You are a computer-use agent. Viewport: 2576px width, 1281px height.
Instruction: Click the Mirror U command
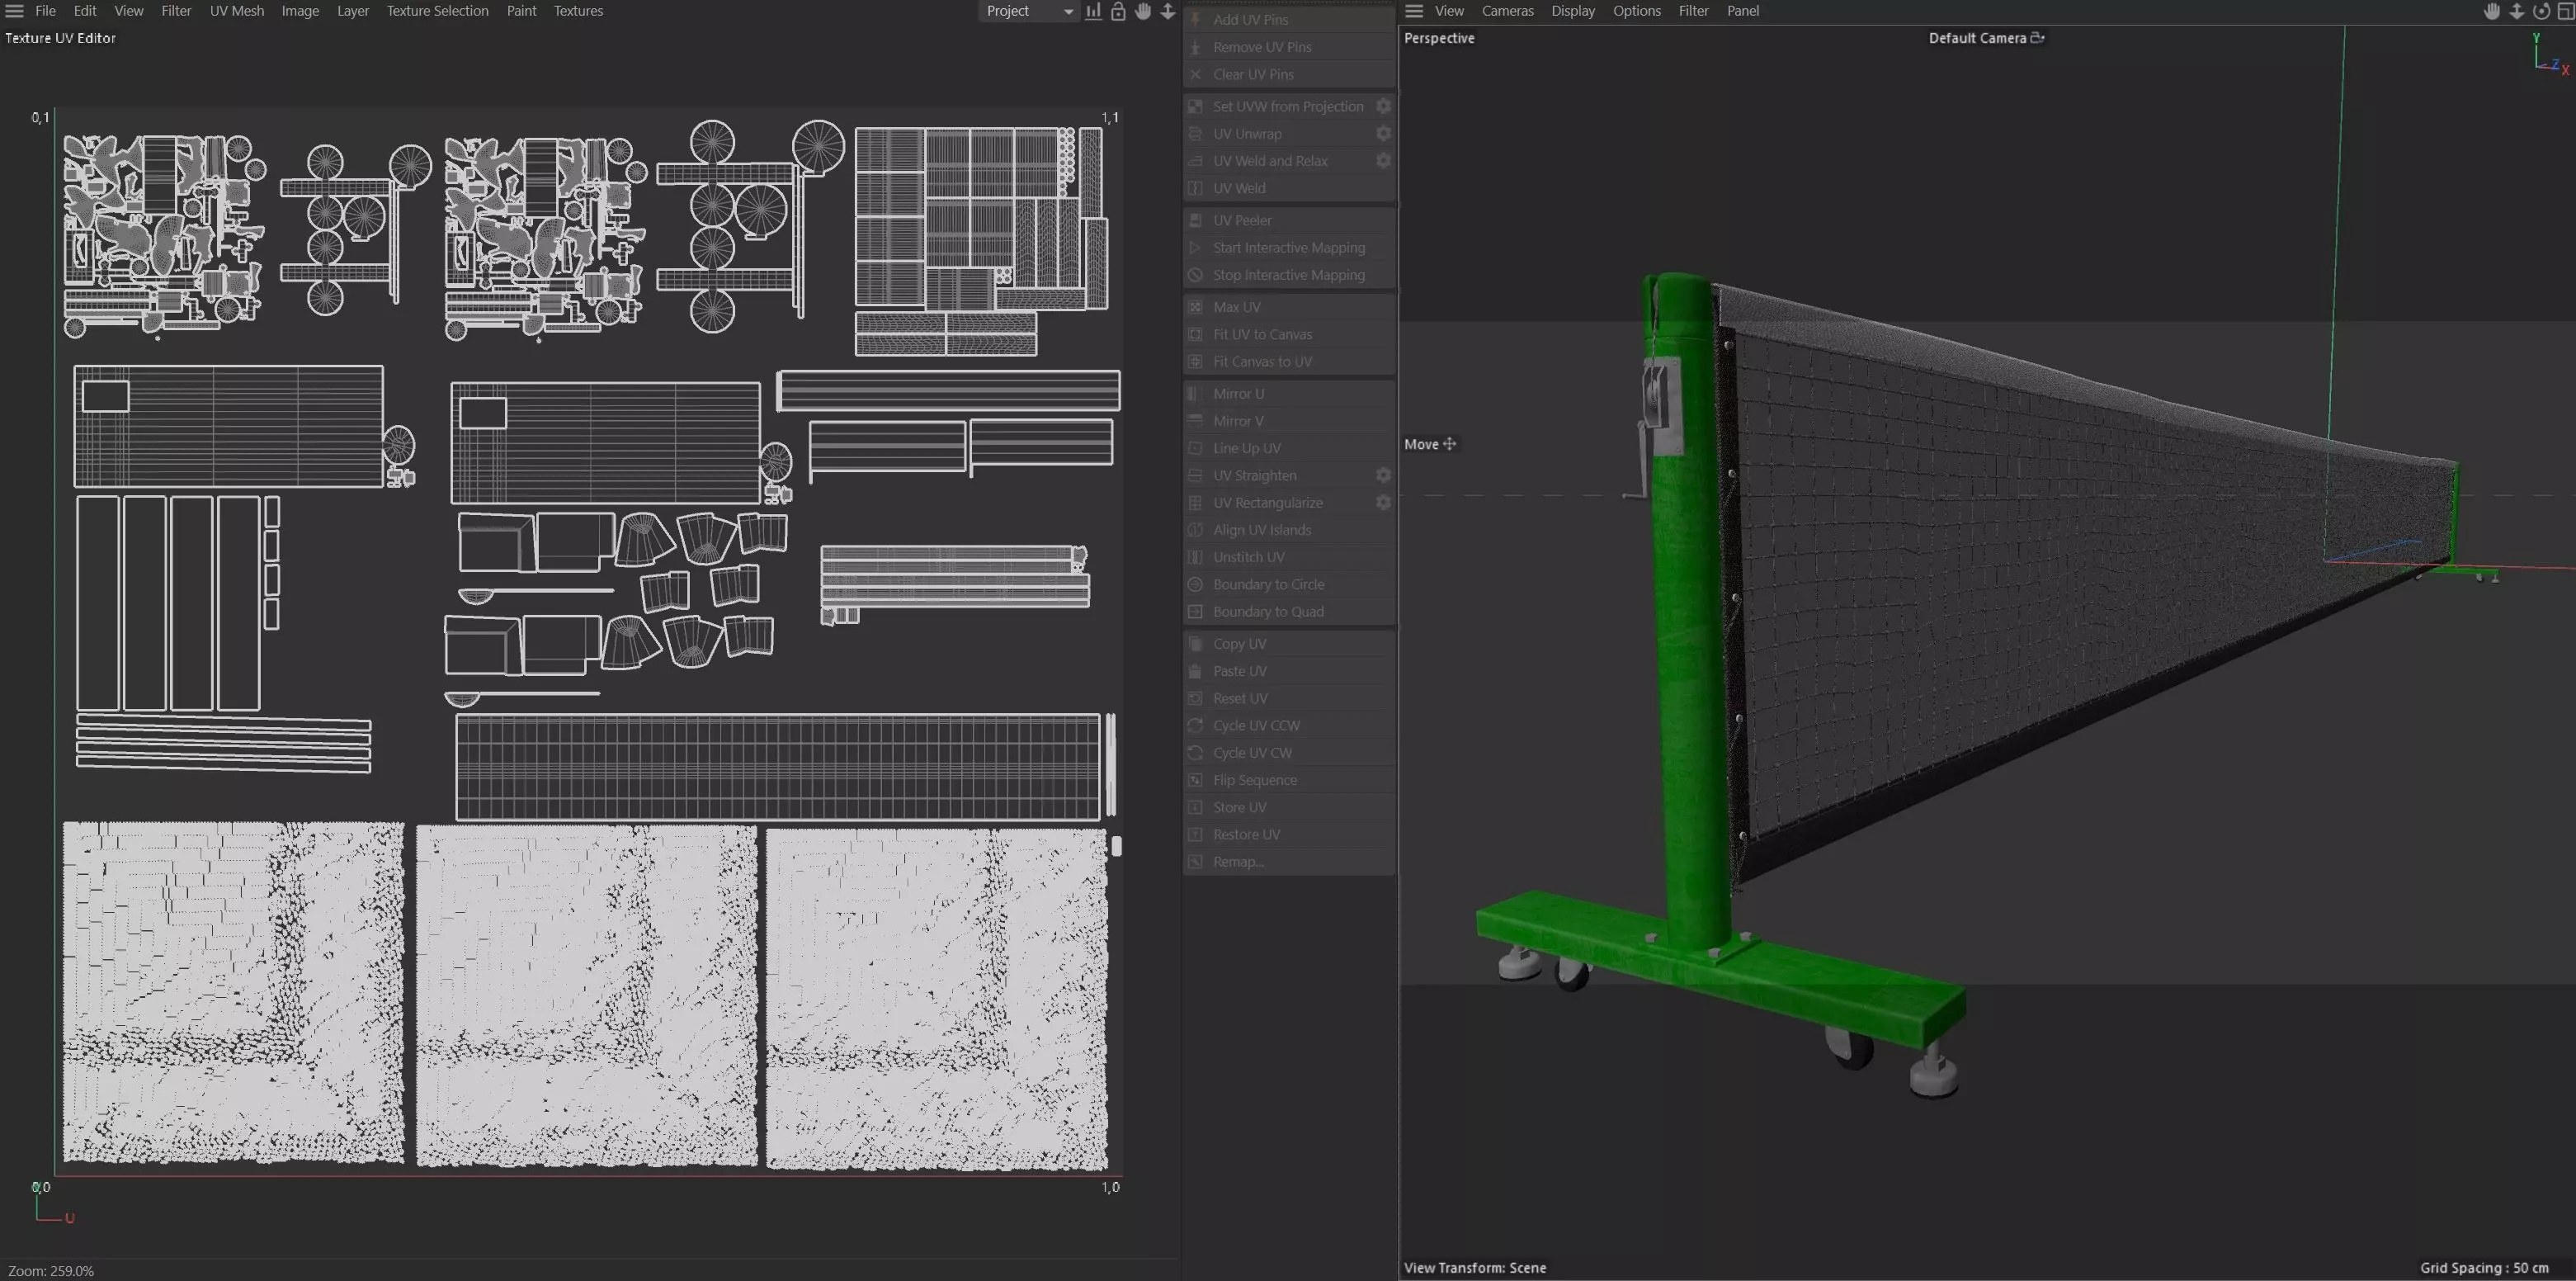pos(1238,393)
